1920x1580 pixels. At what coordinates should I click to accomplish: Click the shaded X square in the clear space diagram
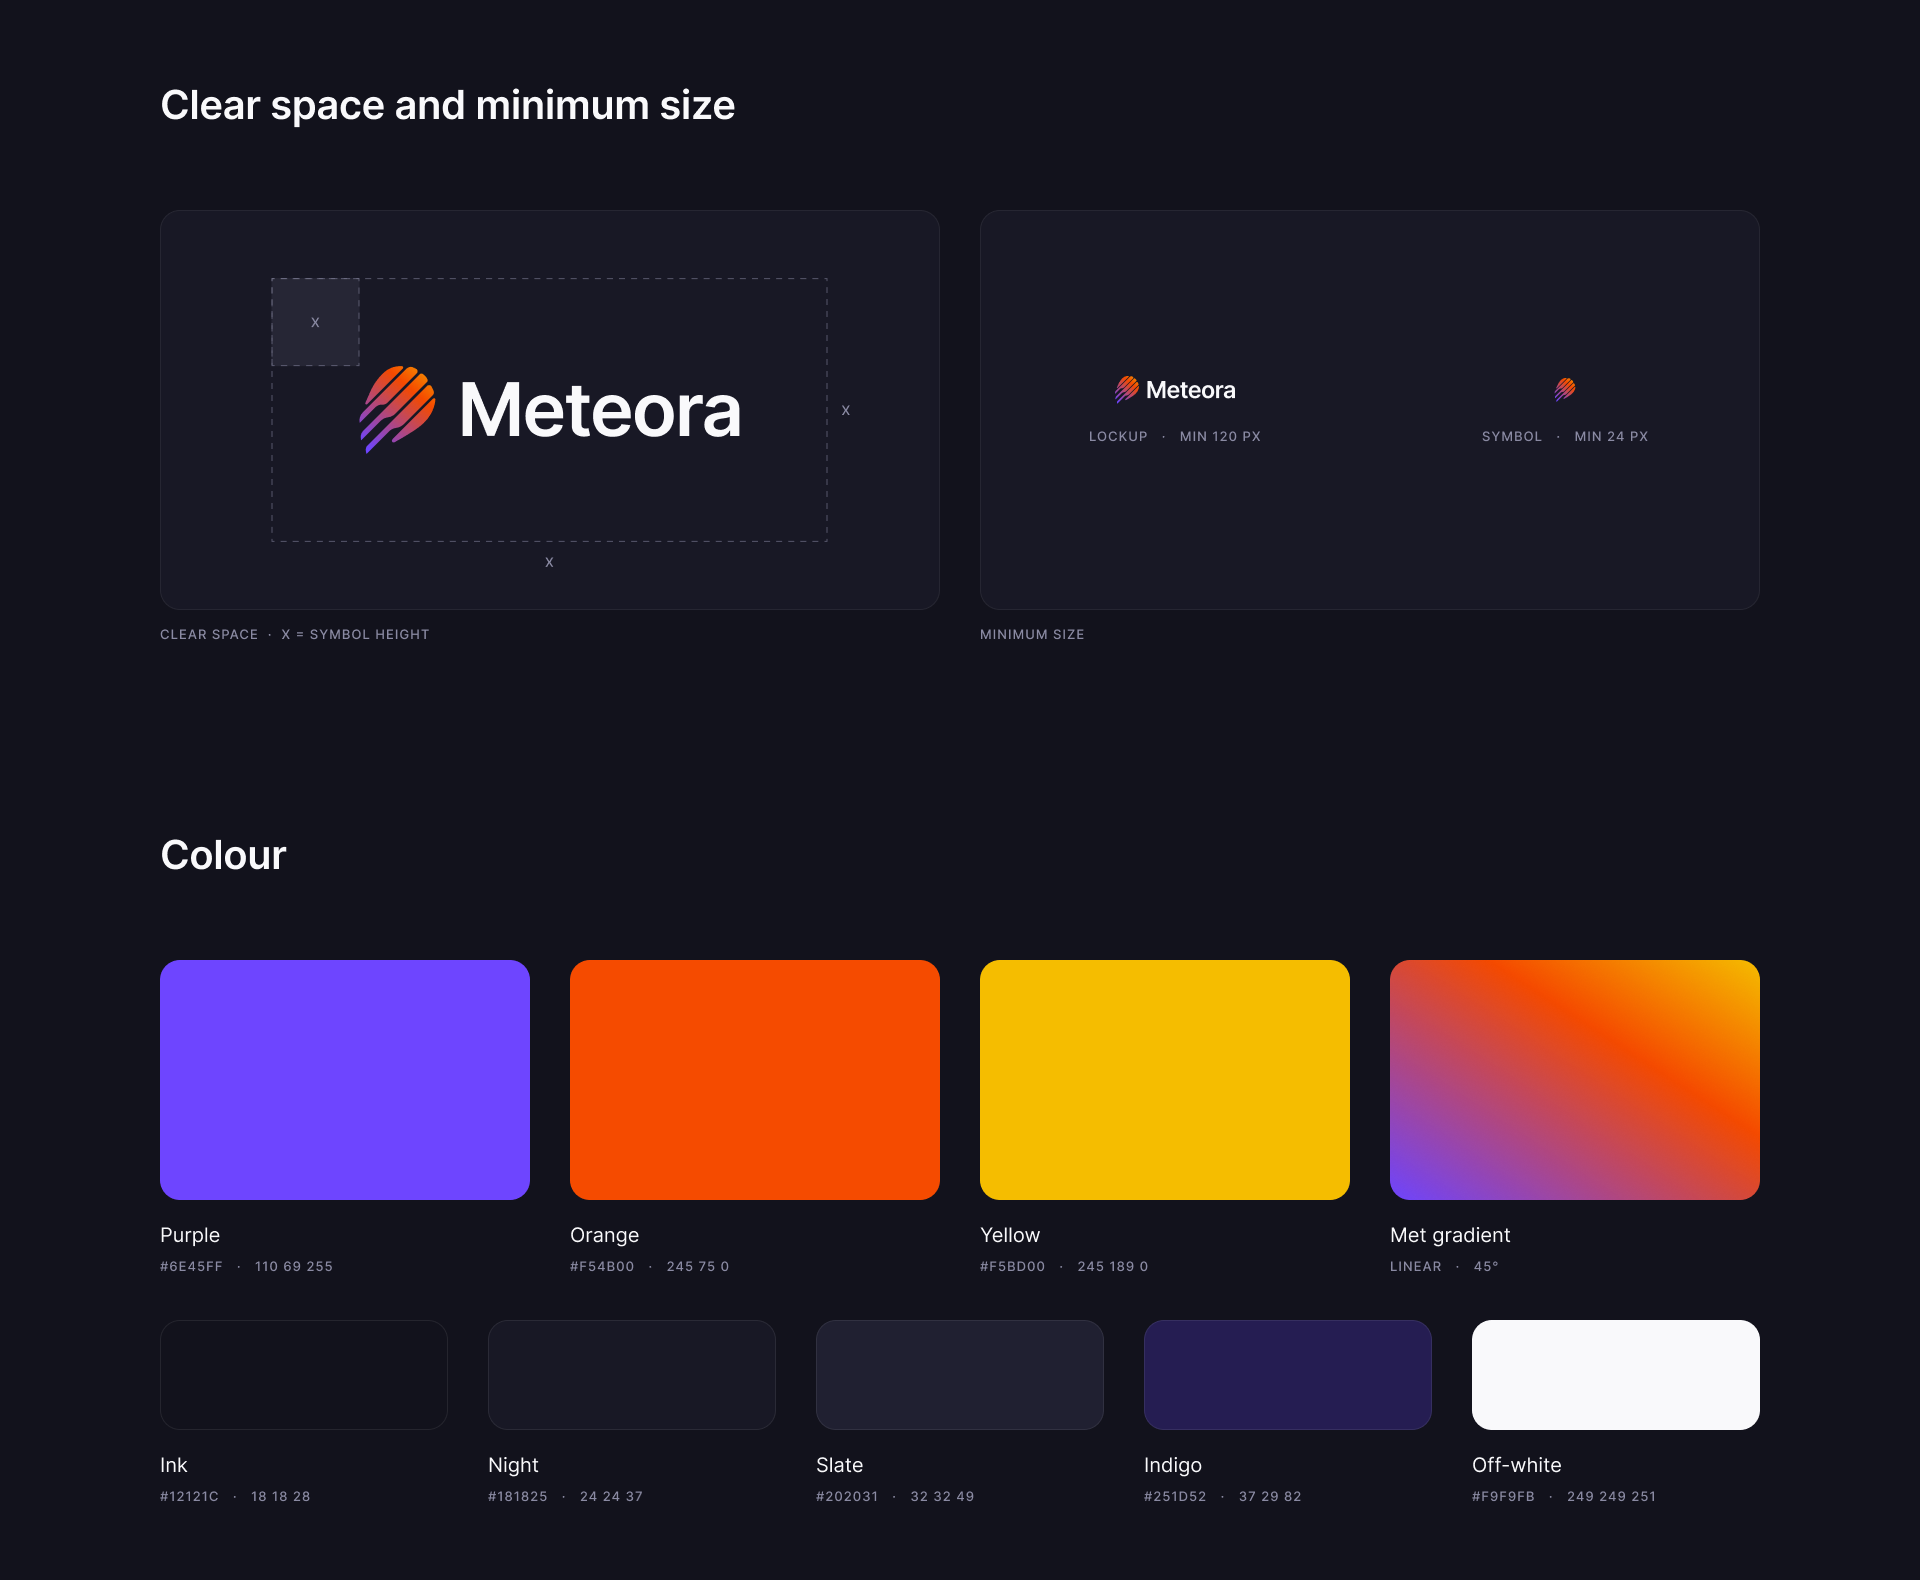(x=315, y=322)
